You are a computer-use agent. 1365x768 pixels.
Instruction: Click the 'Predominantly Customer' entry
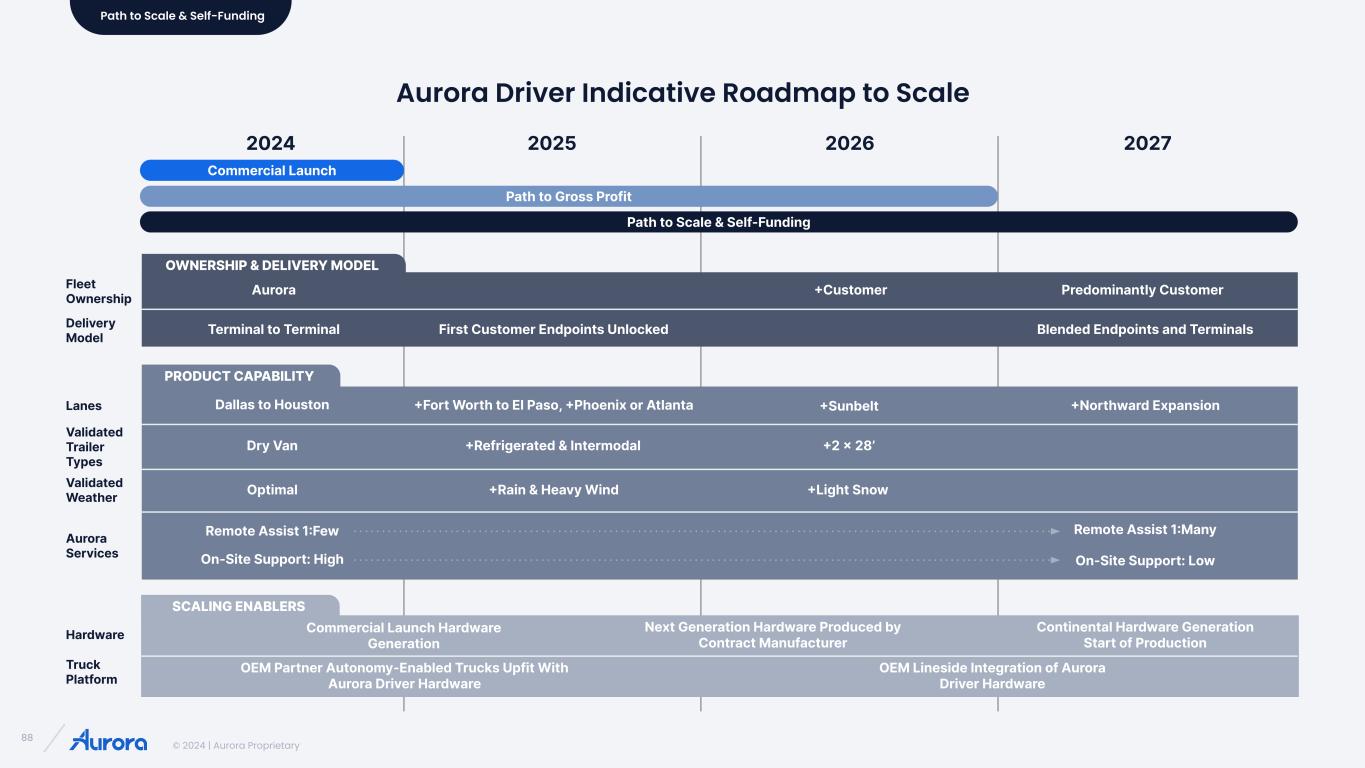1142,290
